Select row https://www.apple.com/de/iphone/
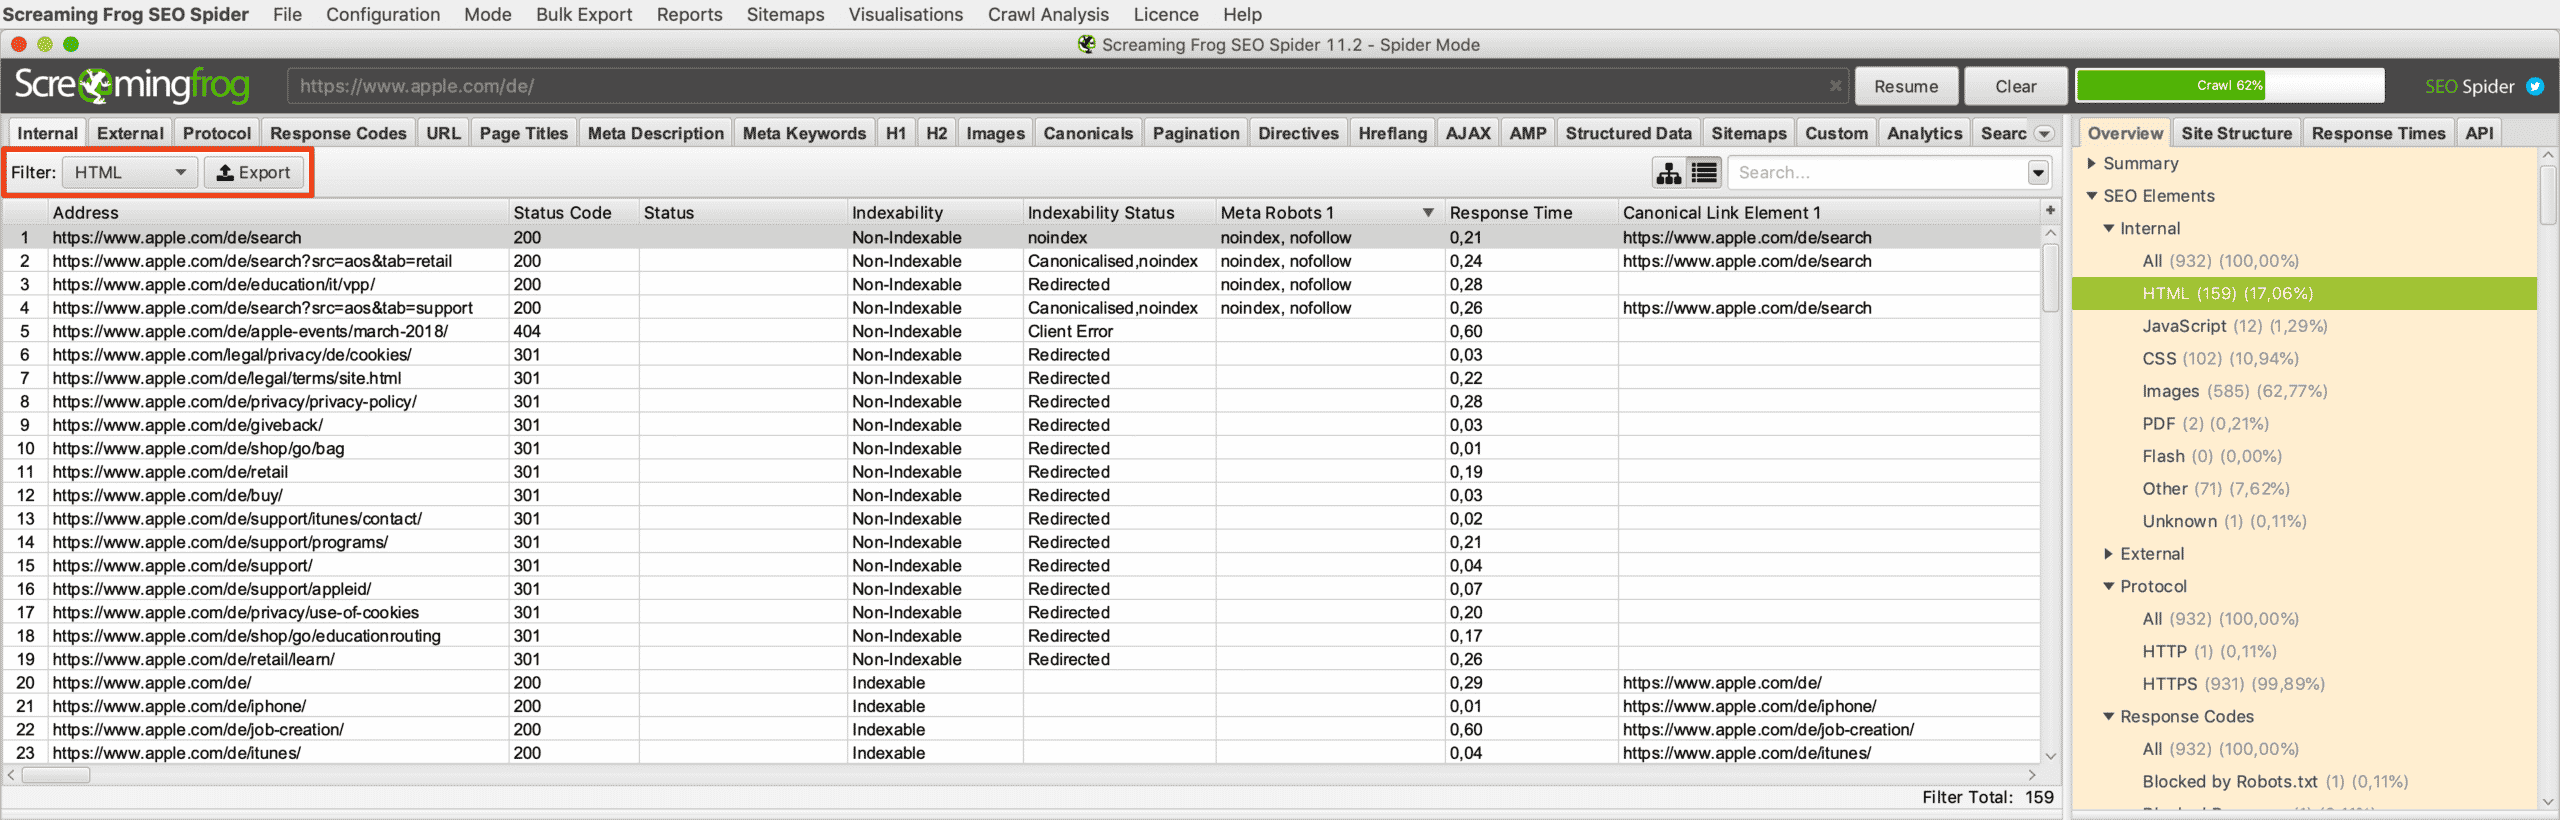The height and width of the screenshot is (820, 2560). [1020, 706]
